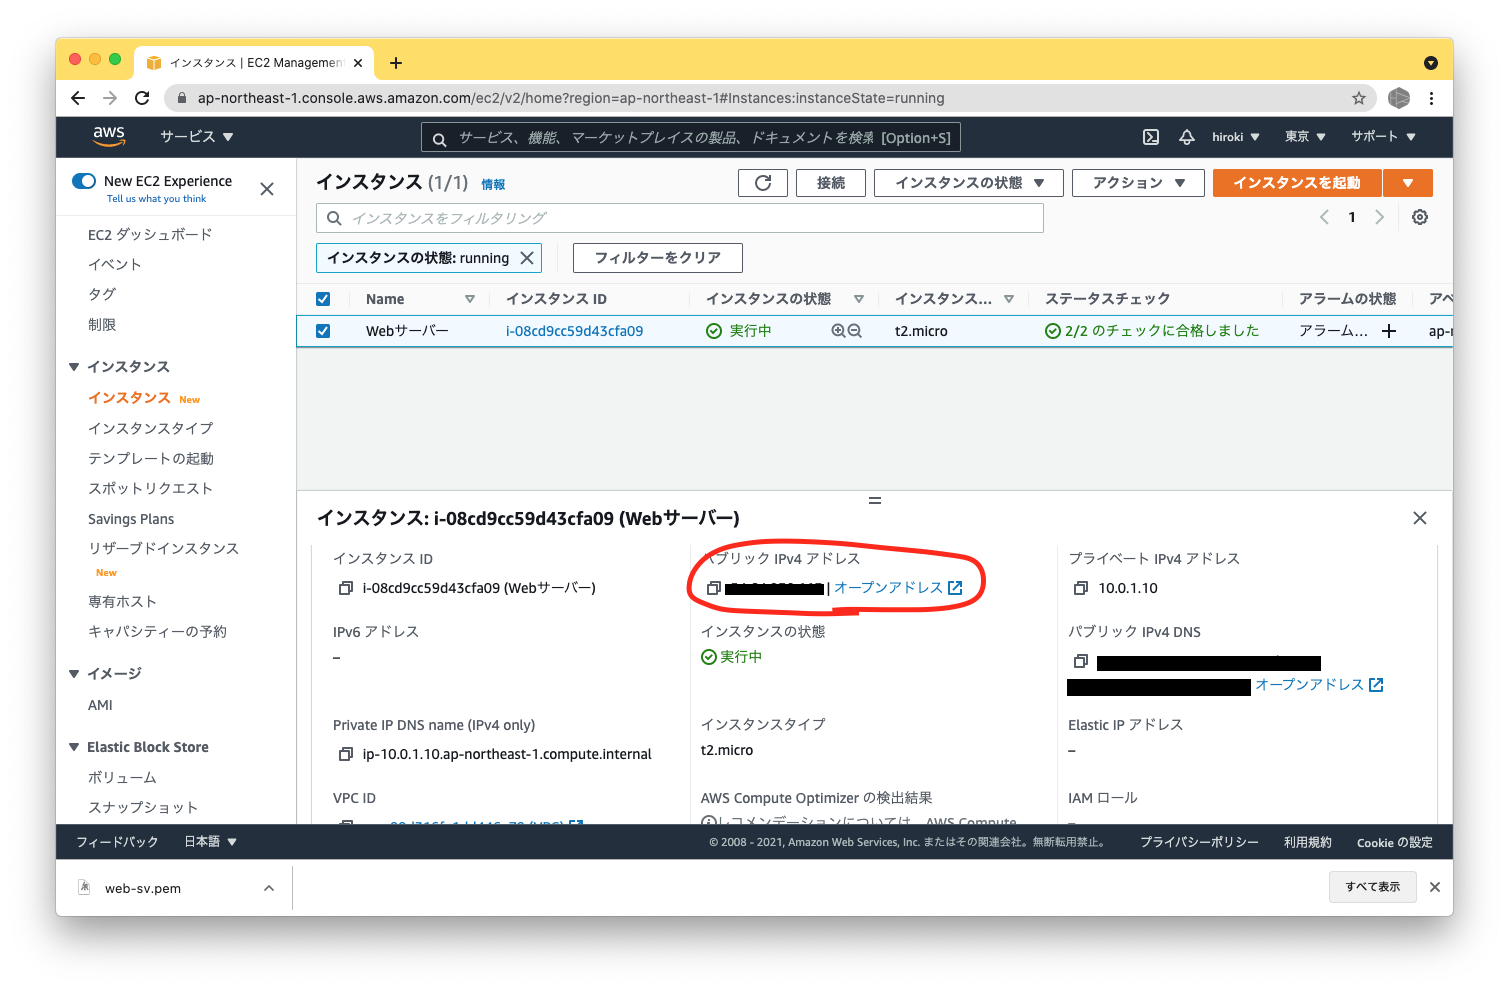Open the インスタンスの状態 filter dropdown
The width and height of the screenshot is (1509, 990).
(967, 183)
